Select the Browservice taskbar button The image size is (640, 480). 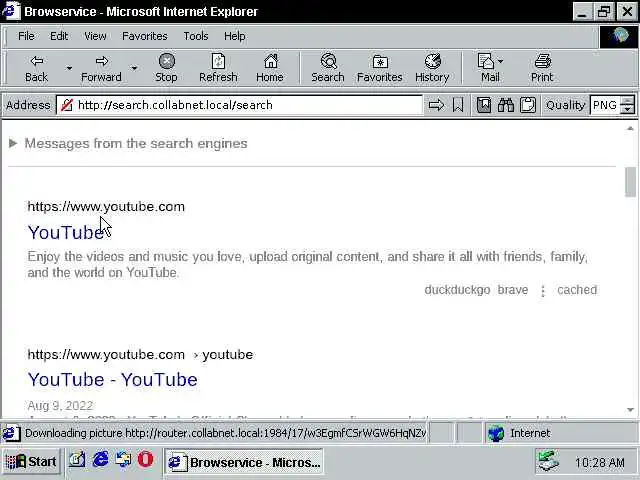244,462
